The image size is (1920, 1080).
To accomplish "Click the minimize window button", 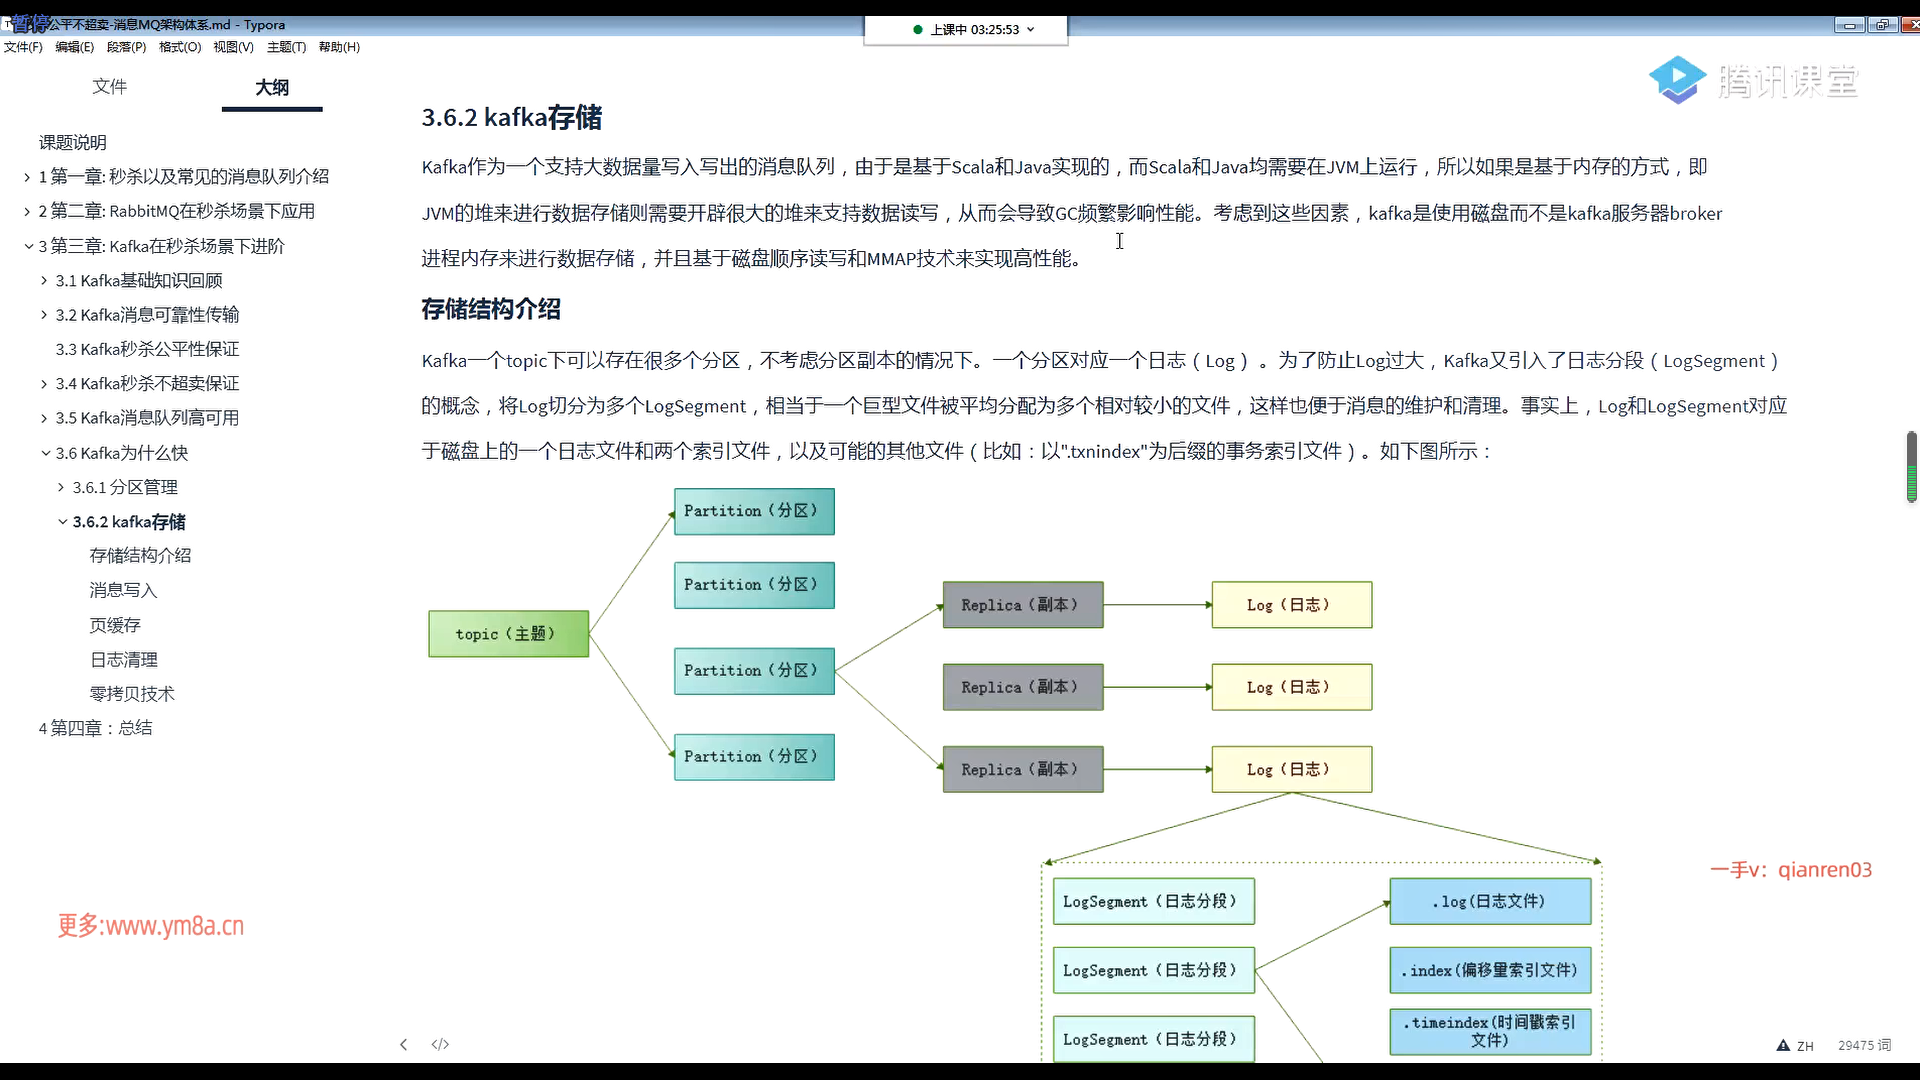I will pyautogui.click(x=1849, y=25).
